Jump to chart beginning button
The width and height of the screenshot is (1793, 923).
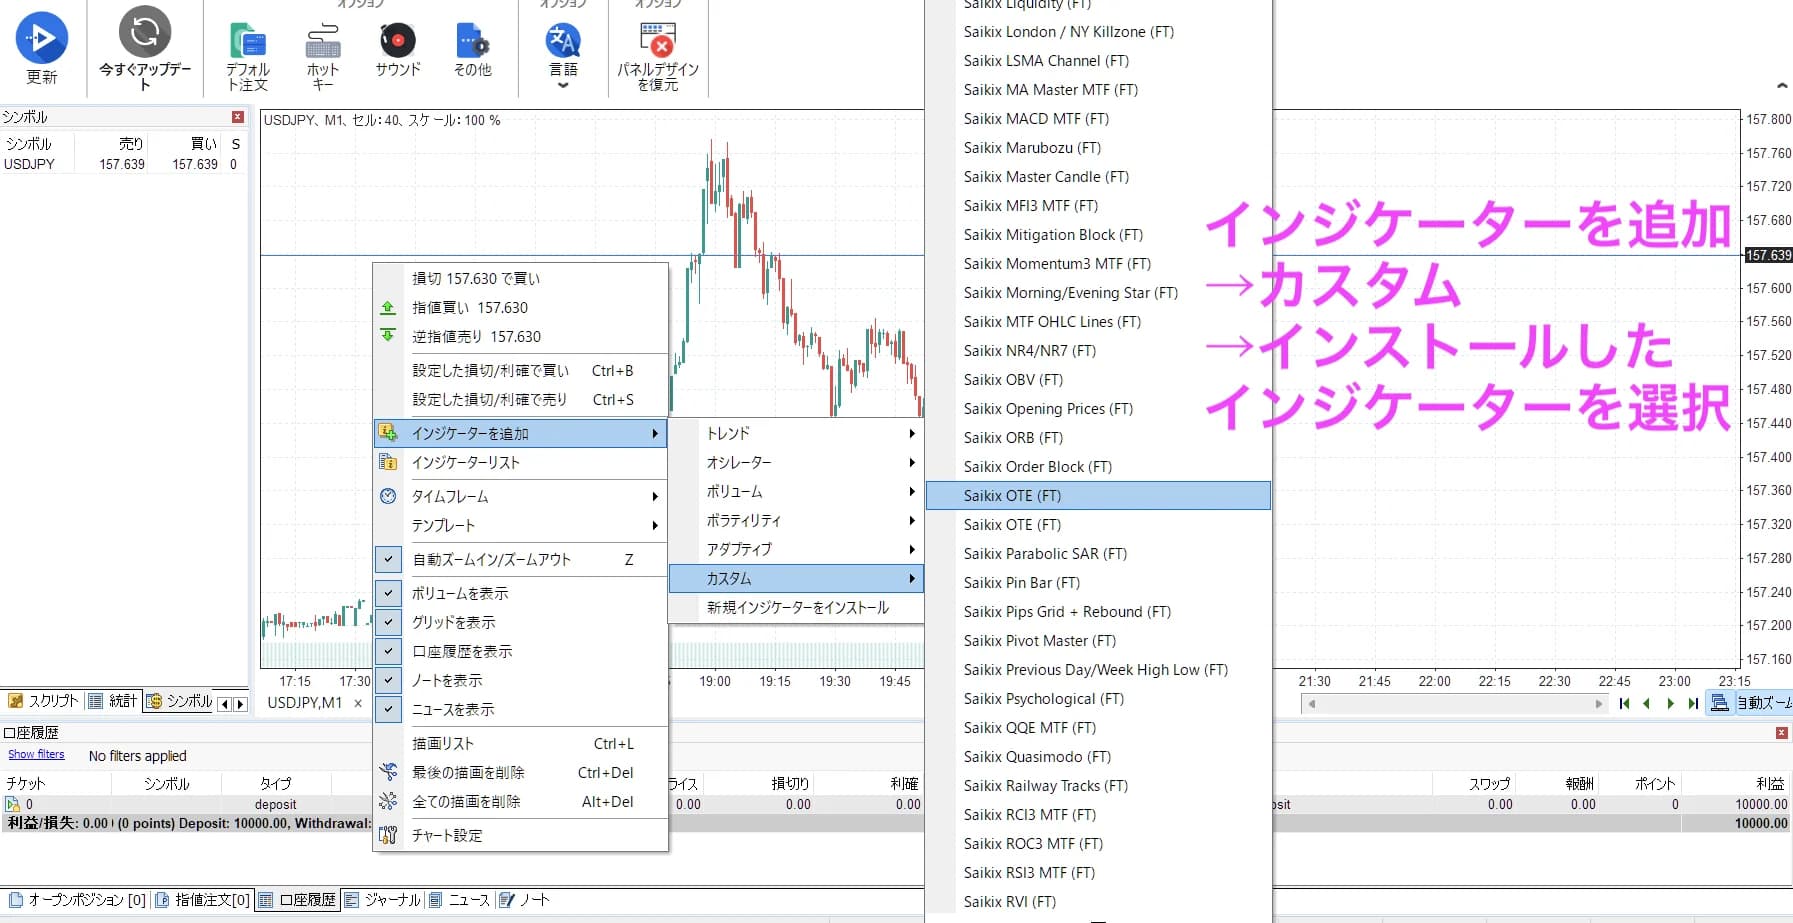[1624, 703]
